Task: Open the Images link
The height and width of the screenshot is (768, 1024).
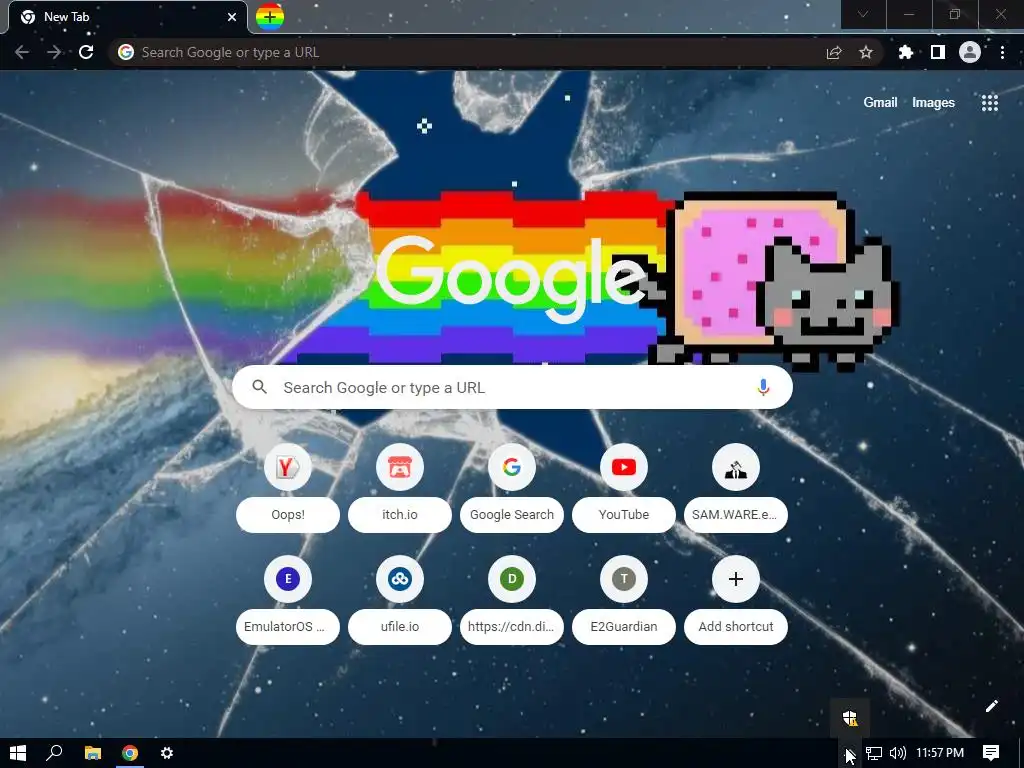Action: [933, 103]
